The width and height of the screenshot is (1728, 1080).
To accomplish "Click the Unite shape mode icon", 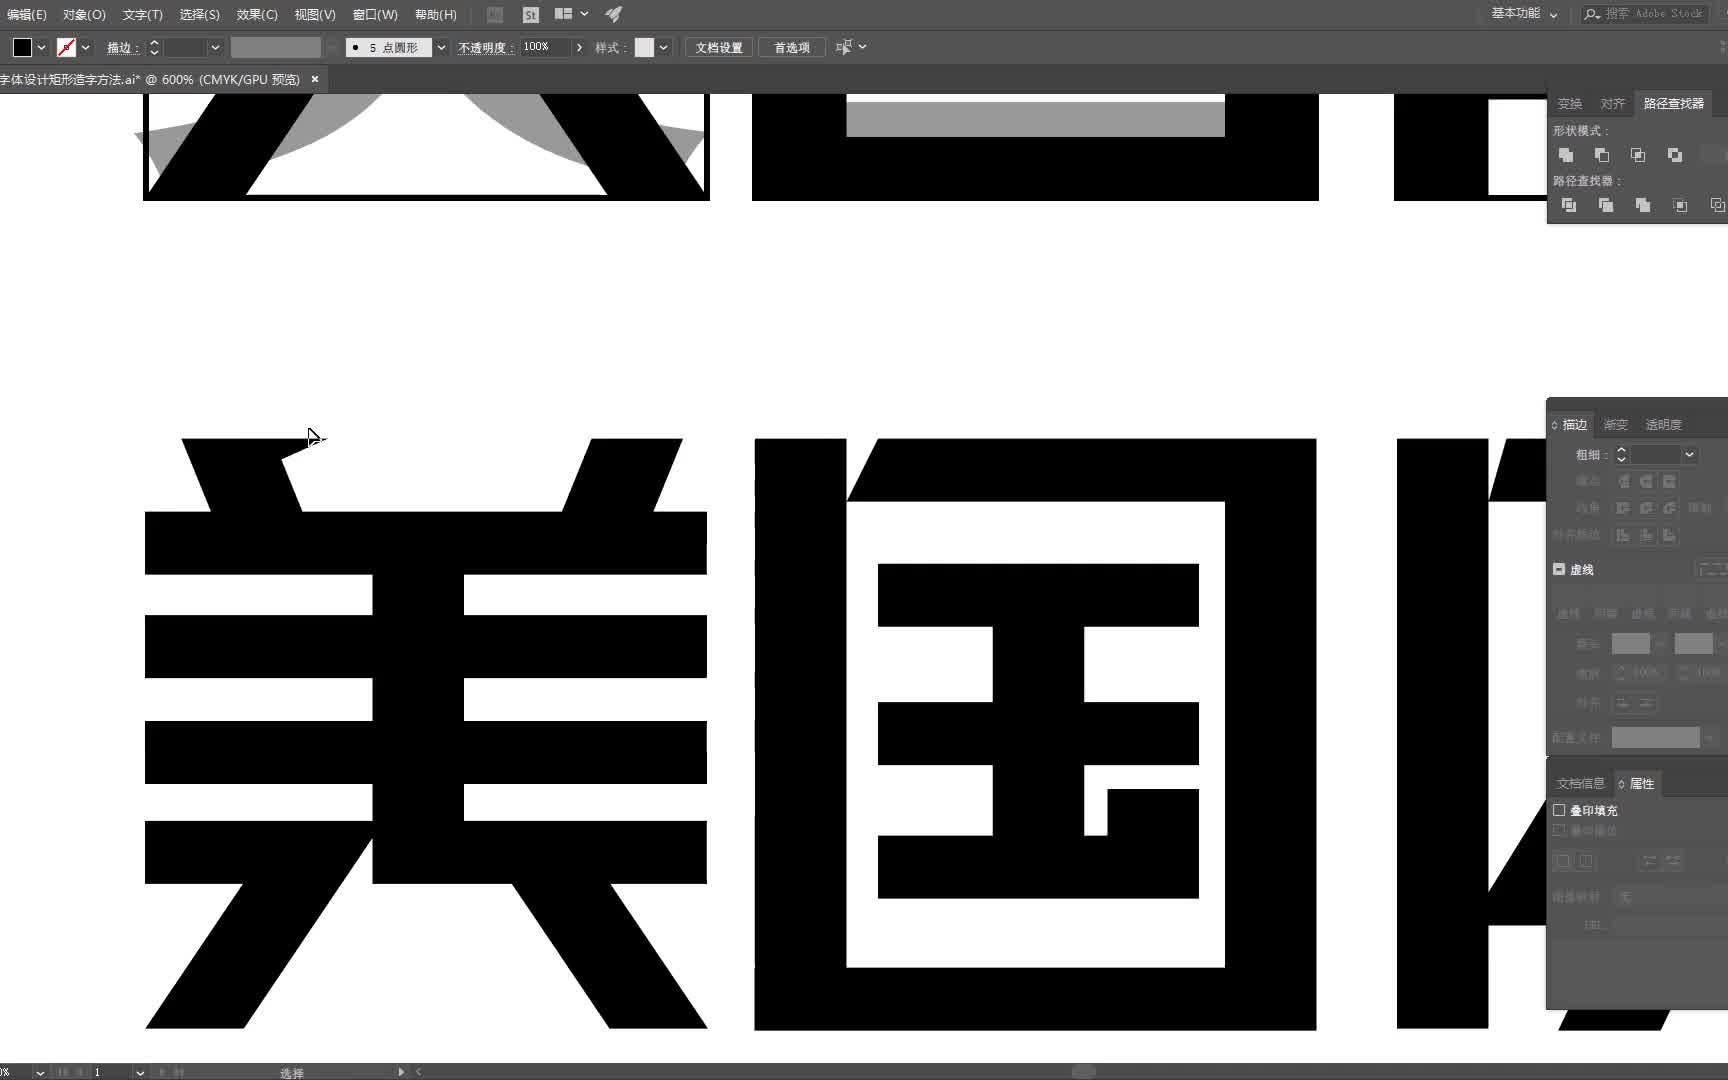I will [x=1566, y=155].
